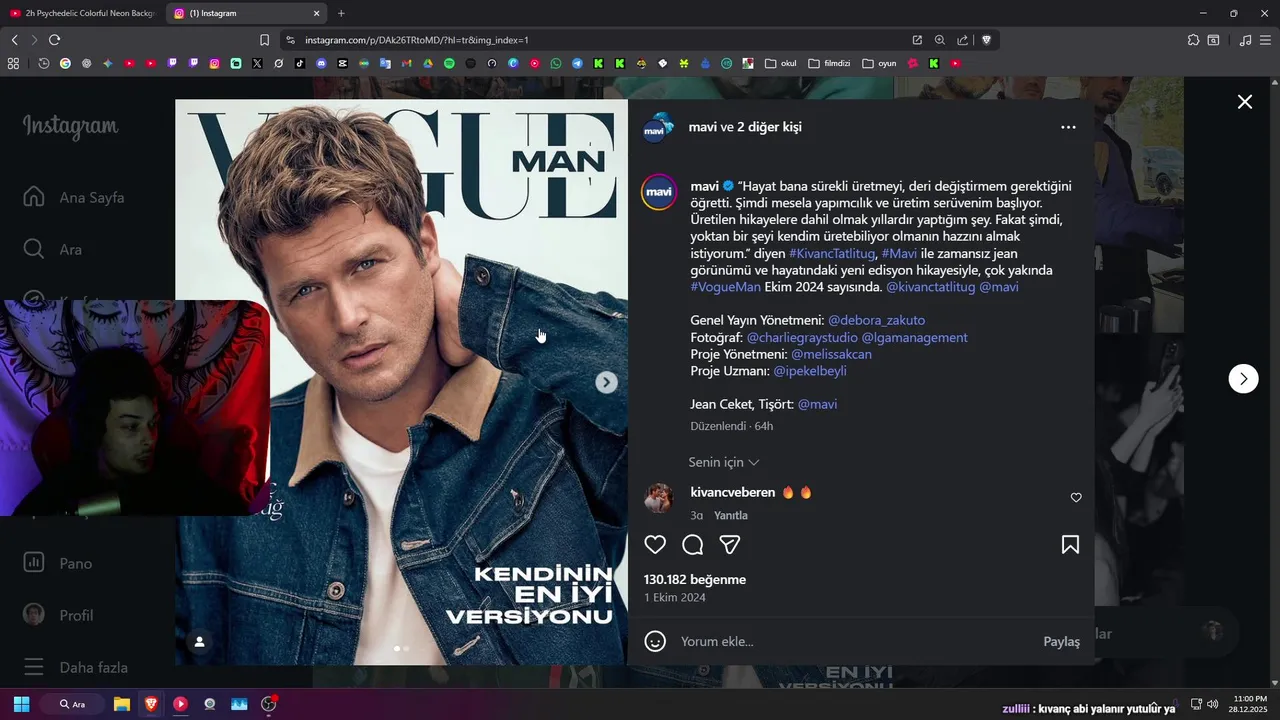The height and width of the screenshot is (720, 1280).
Task: Share the post with the paper plane icon
Action: pos(730,545)
